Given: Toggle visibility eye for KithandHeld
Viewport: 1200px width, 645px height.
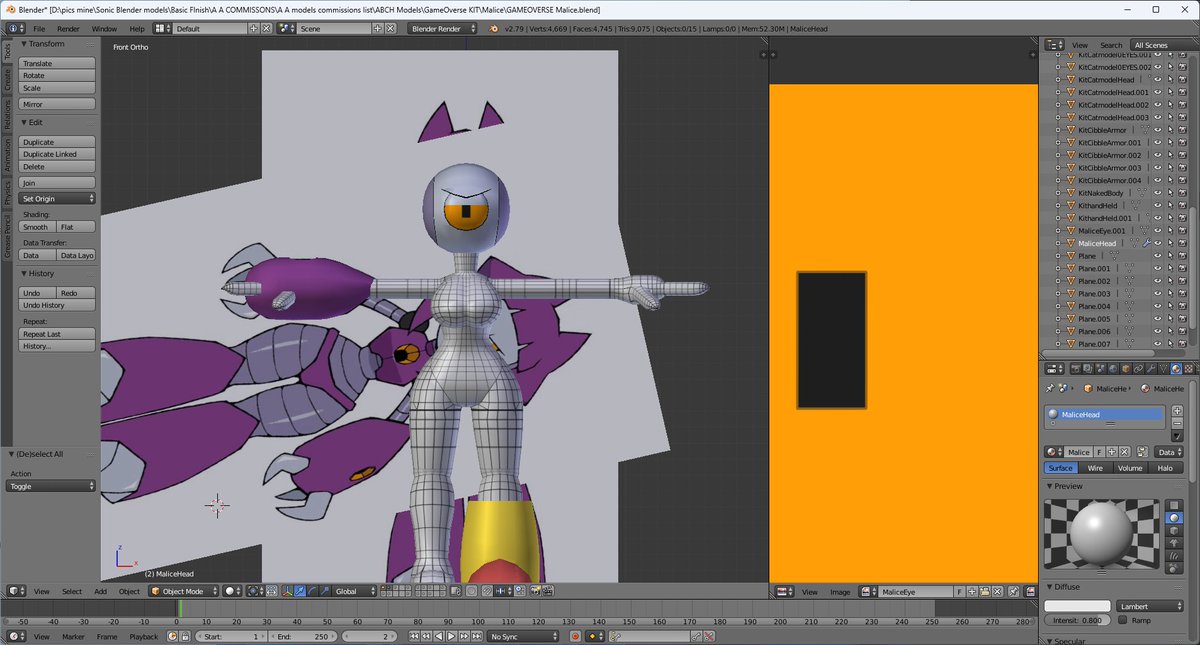Looking at the screenshot, I should (1157, 205).
